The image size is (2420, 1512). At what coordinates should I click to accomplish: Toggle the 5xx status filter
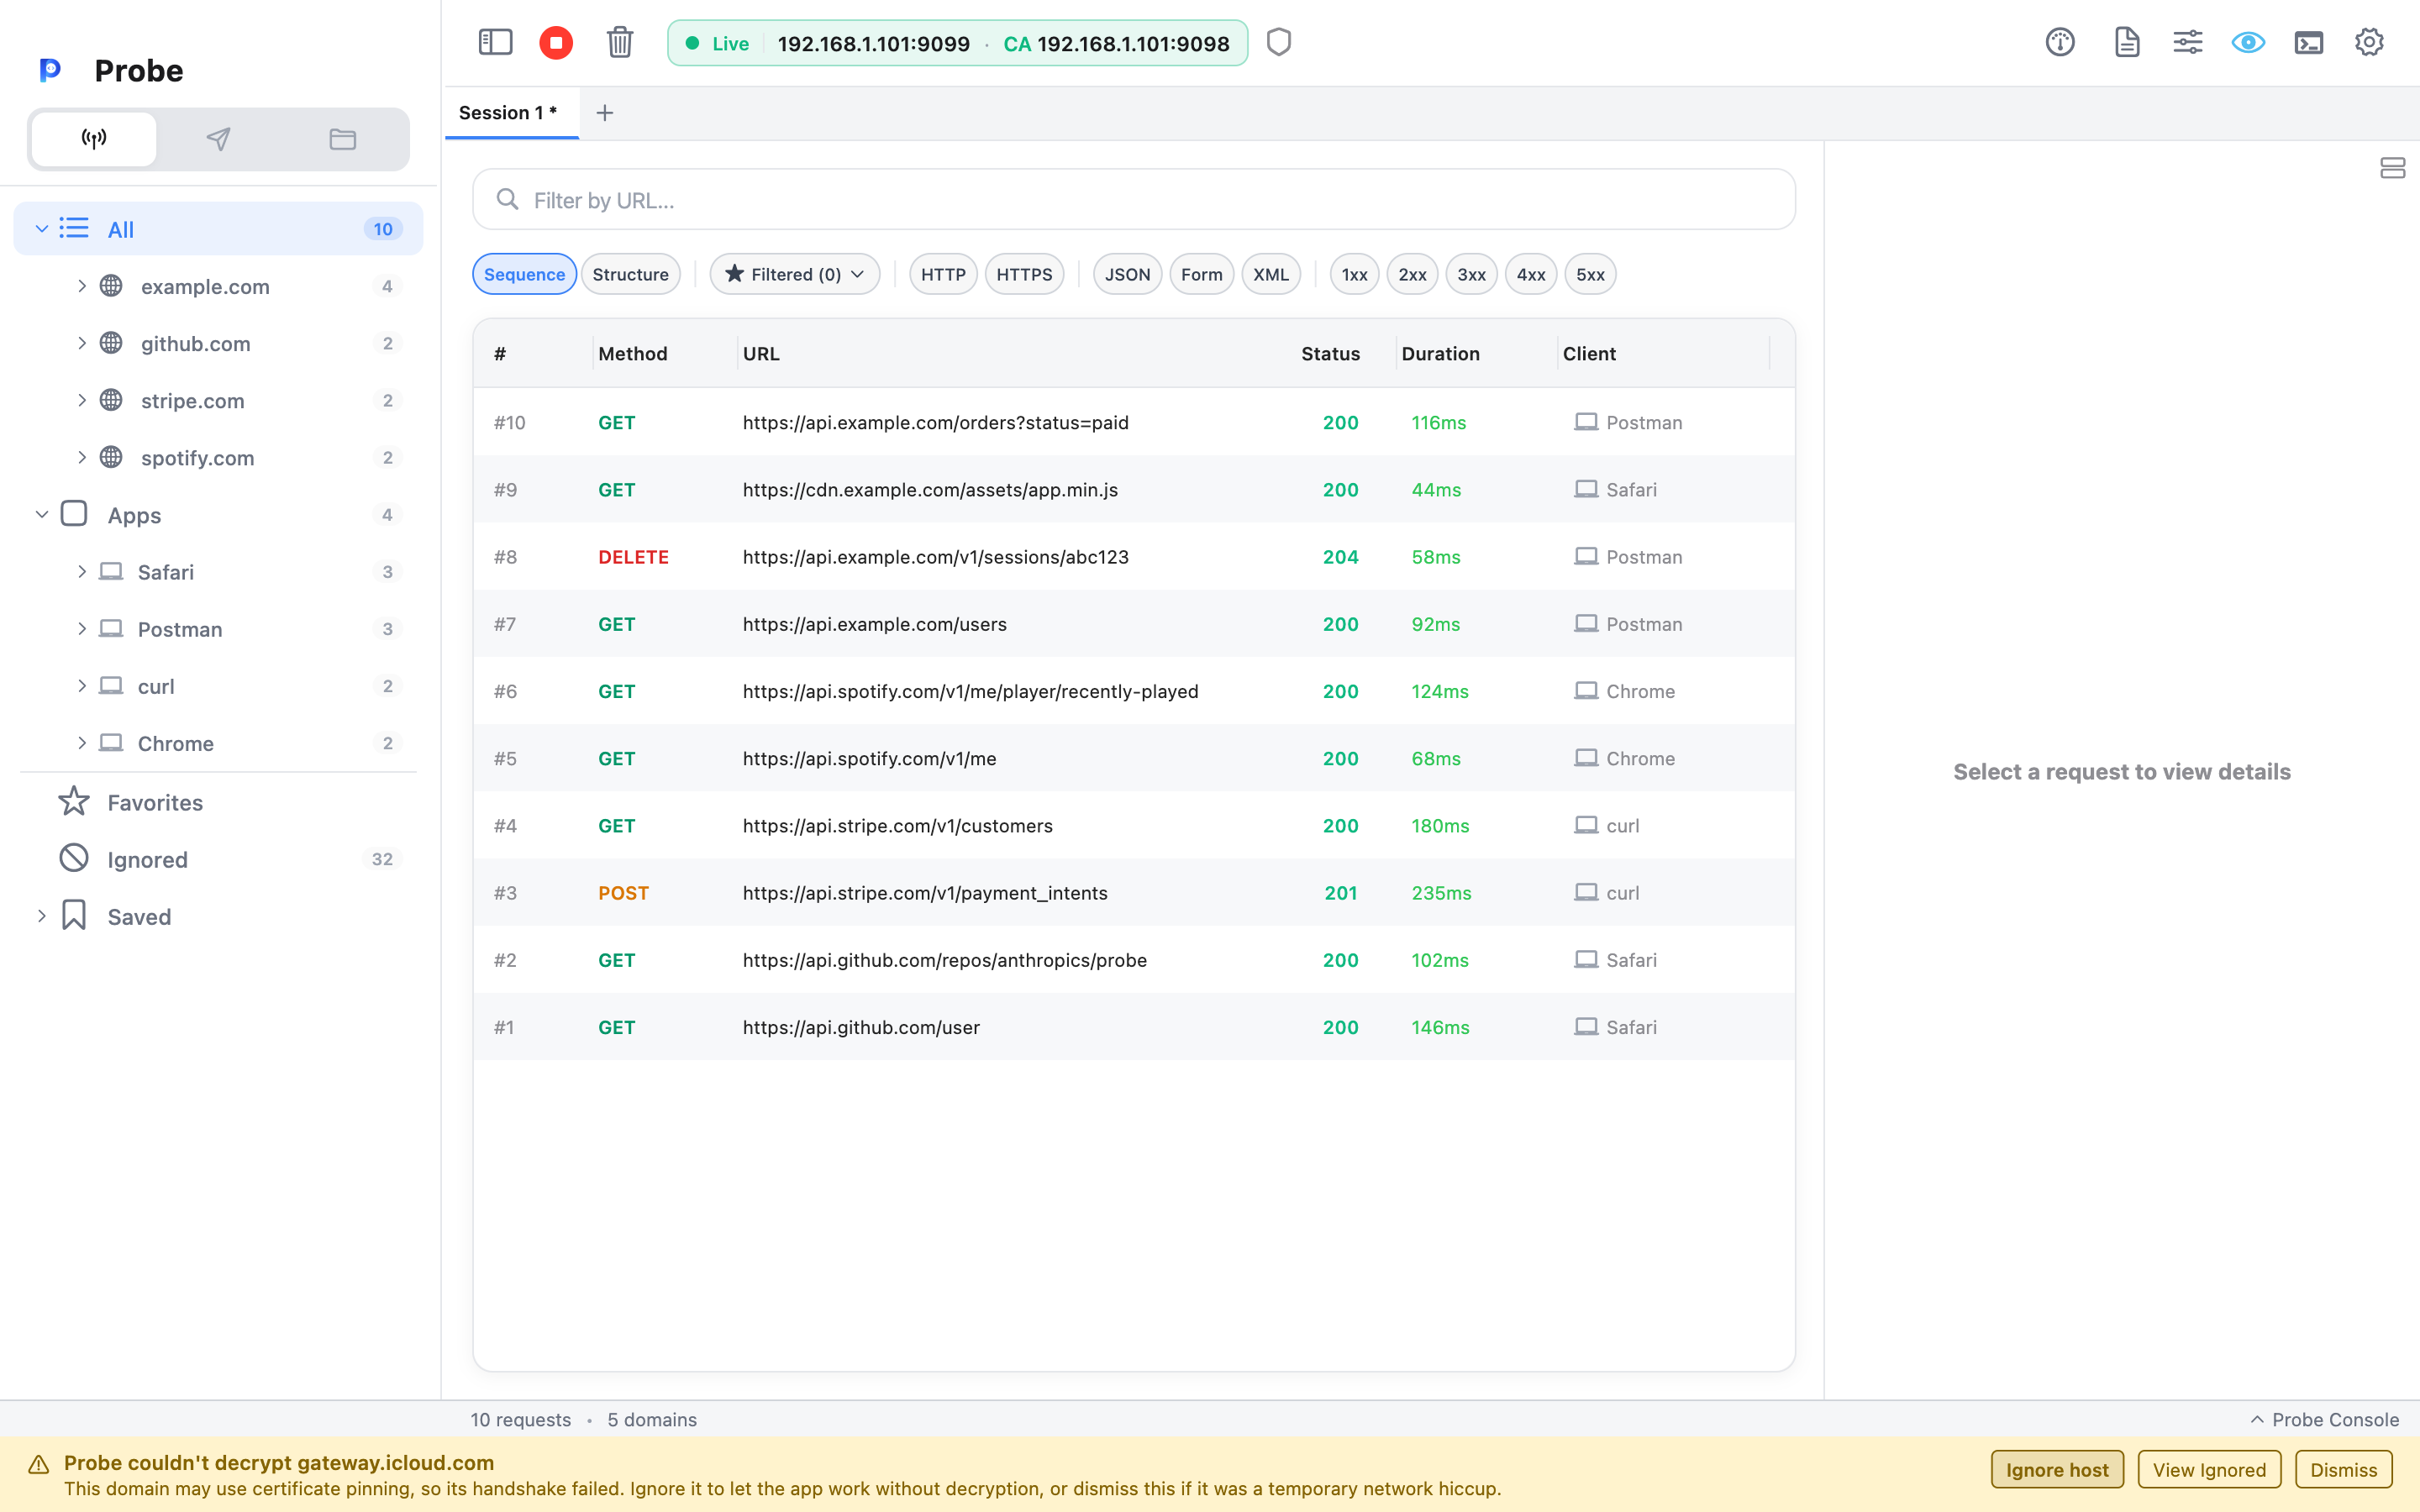pyautogui.click(x=1590, y=274)
